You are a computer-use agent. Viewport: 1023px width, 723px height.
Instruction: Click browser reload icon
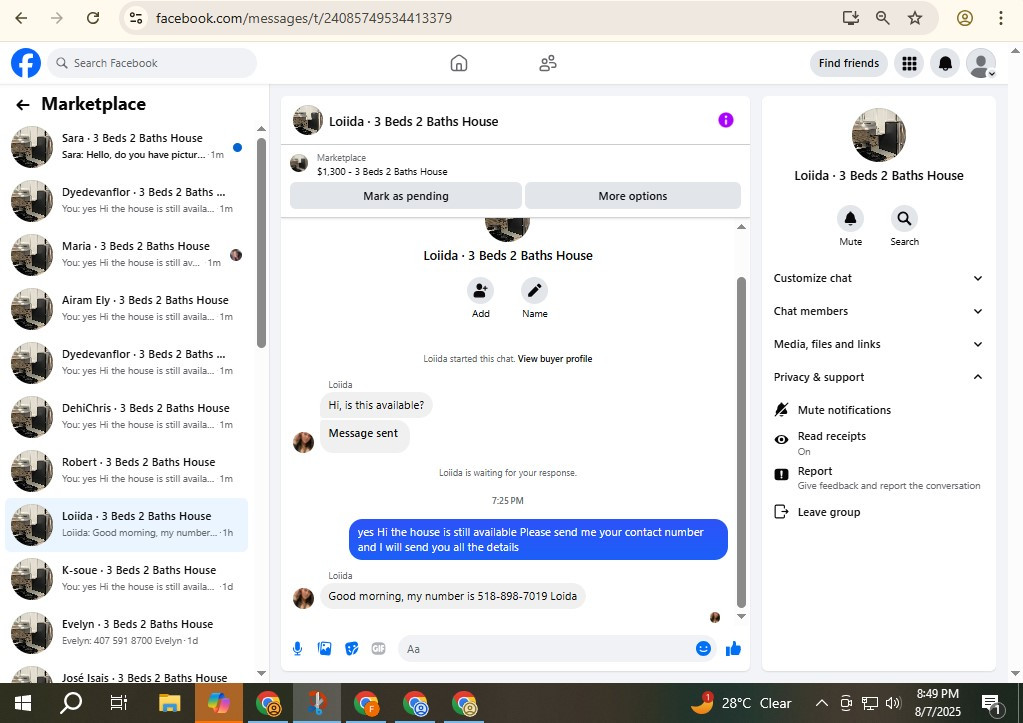pos(93,18)
